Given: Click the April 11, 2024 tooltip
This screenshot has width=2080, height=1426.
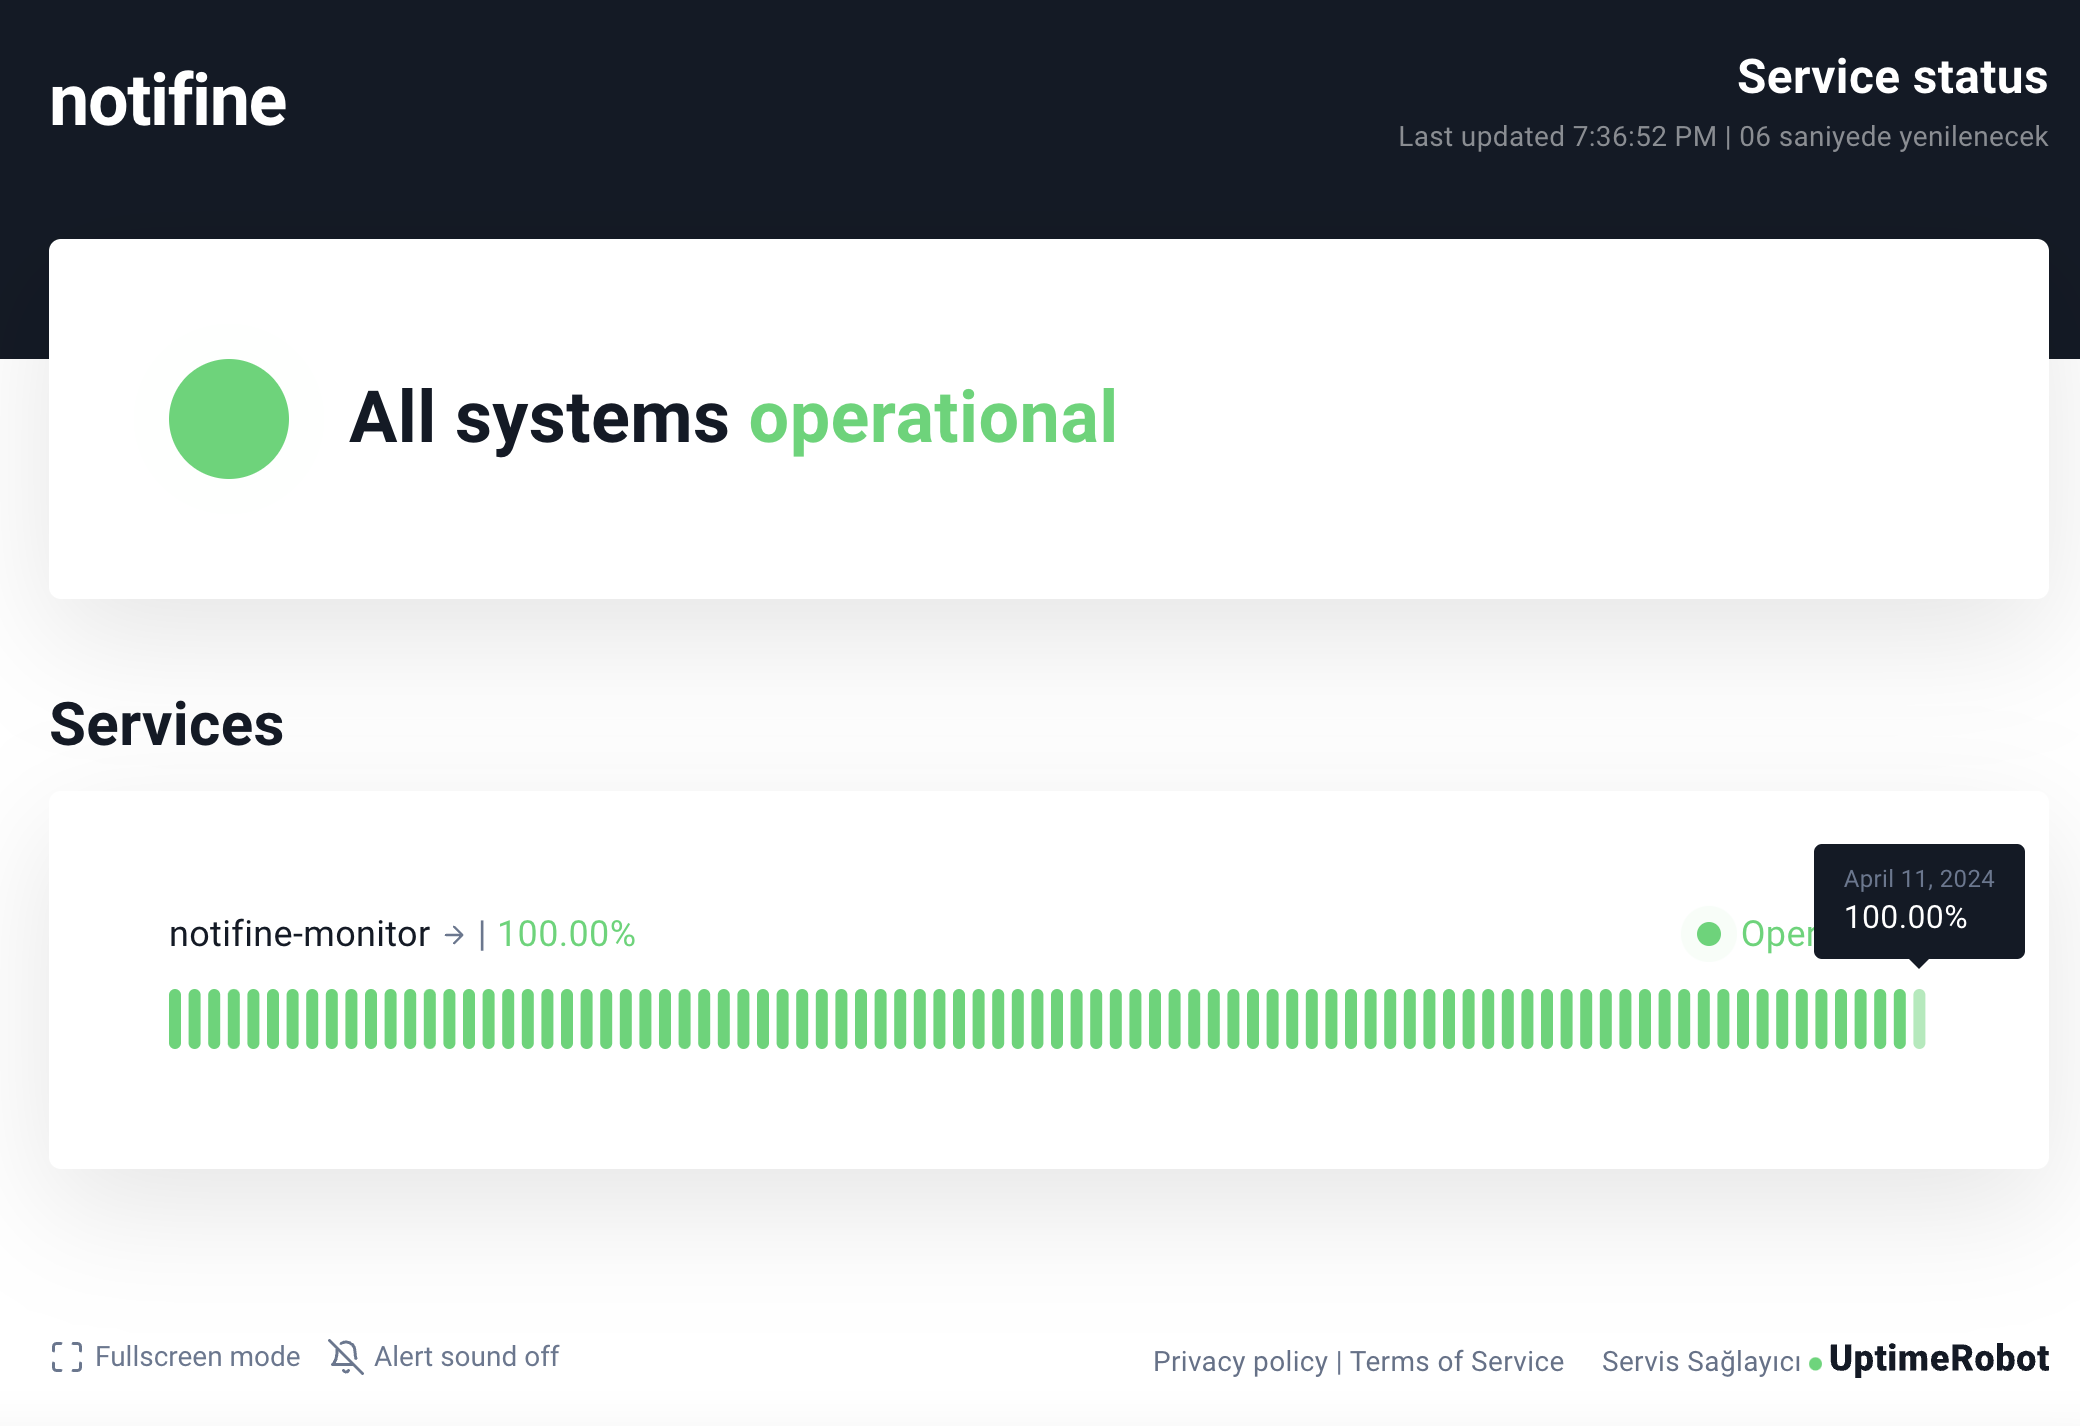Looking at the screenshot, I should point(1918,900).
